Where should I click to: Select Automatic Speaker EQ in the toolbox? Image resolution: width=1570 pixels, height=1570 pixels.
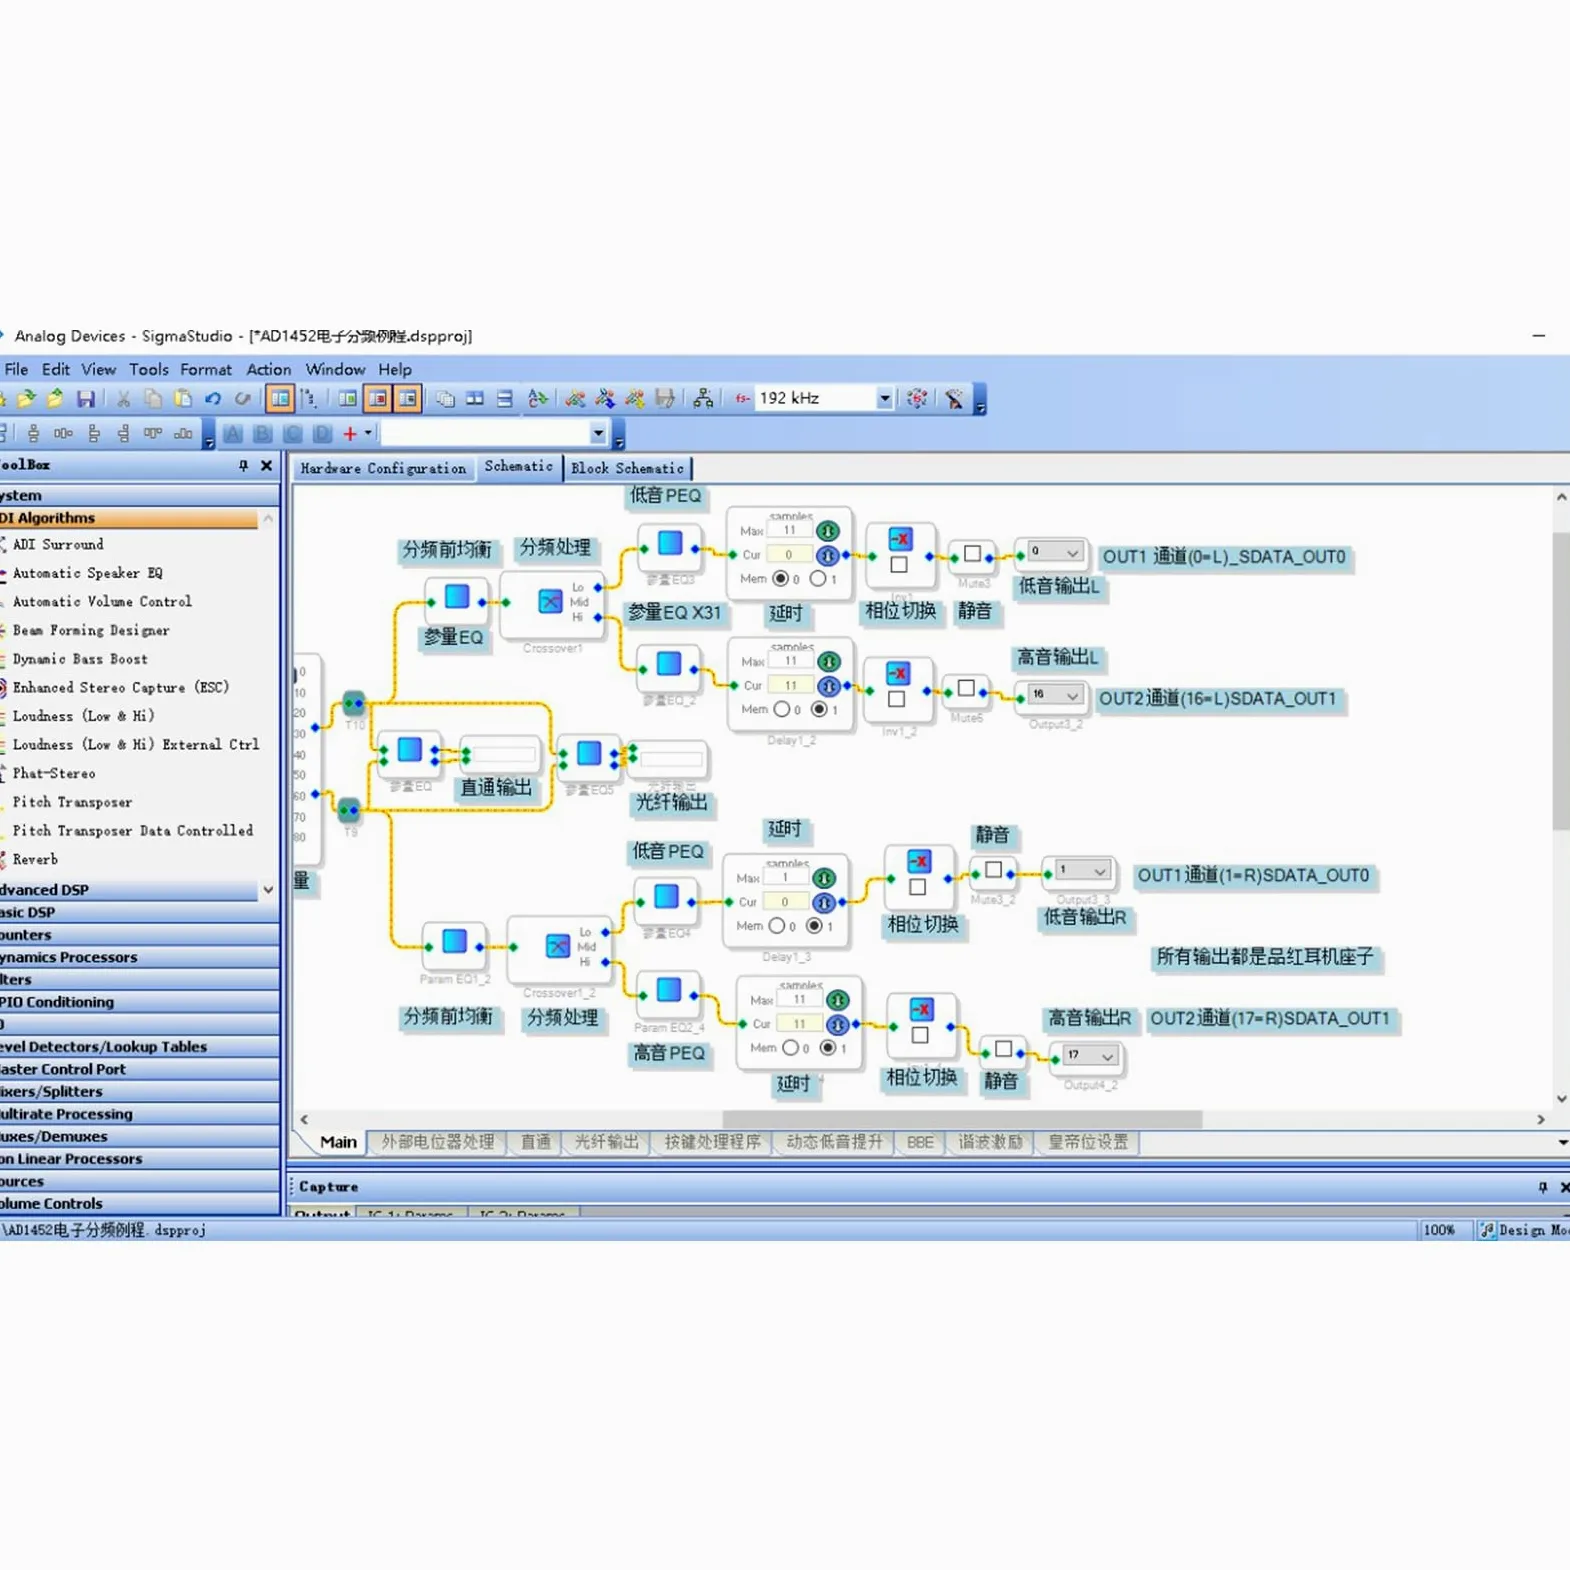87,573
